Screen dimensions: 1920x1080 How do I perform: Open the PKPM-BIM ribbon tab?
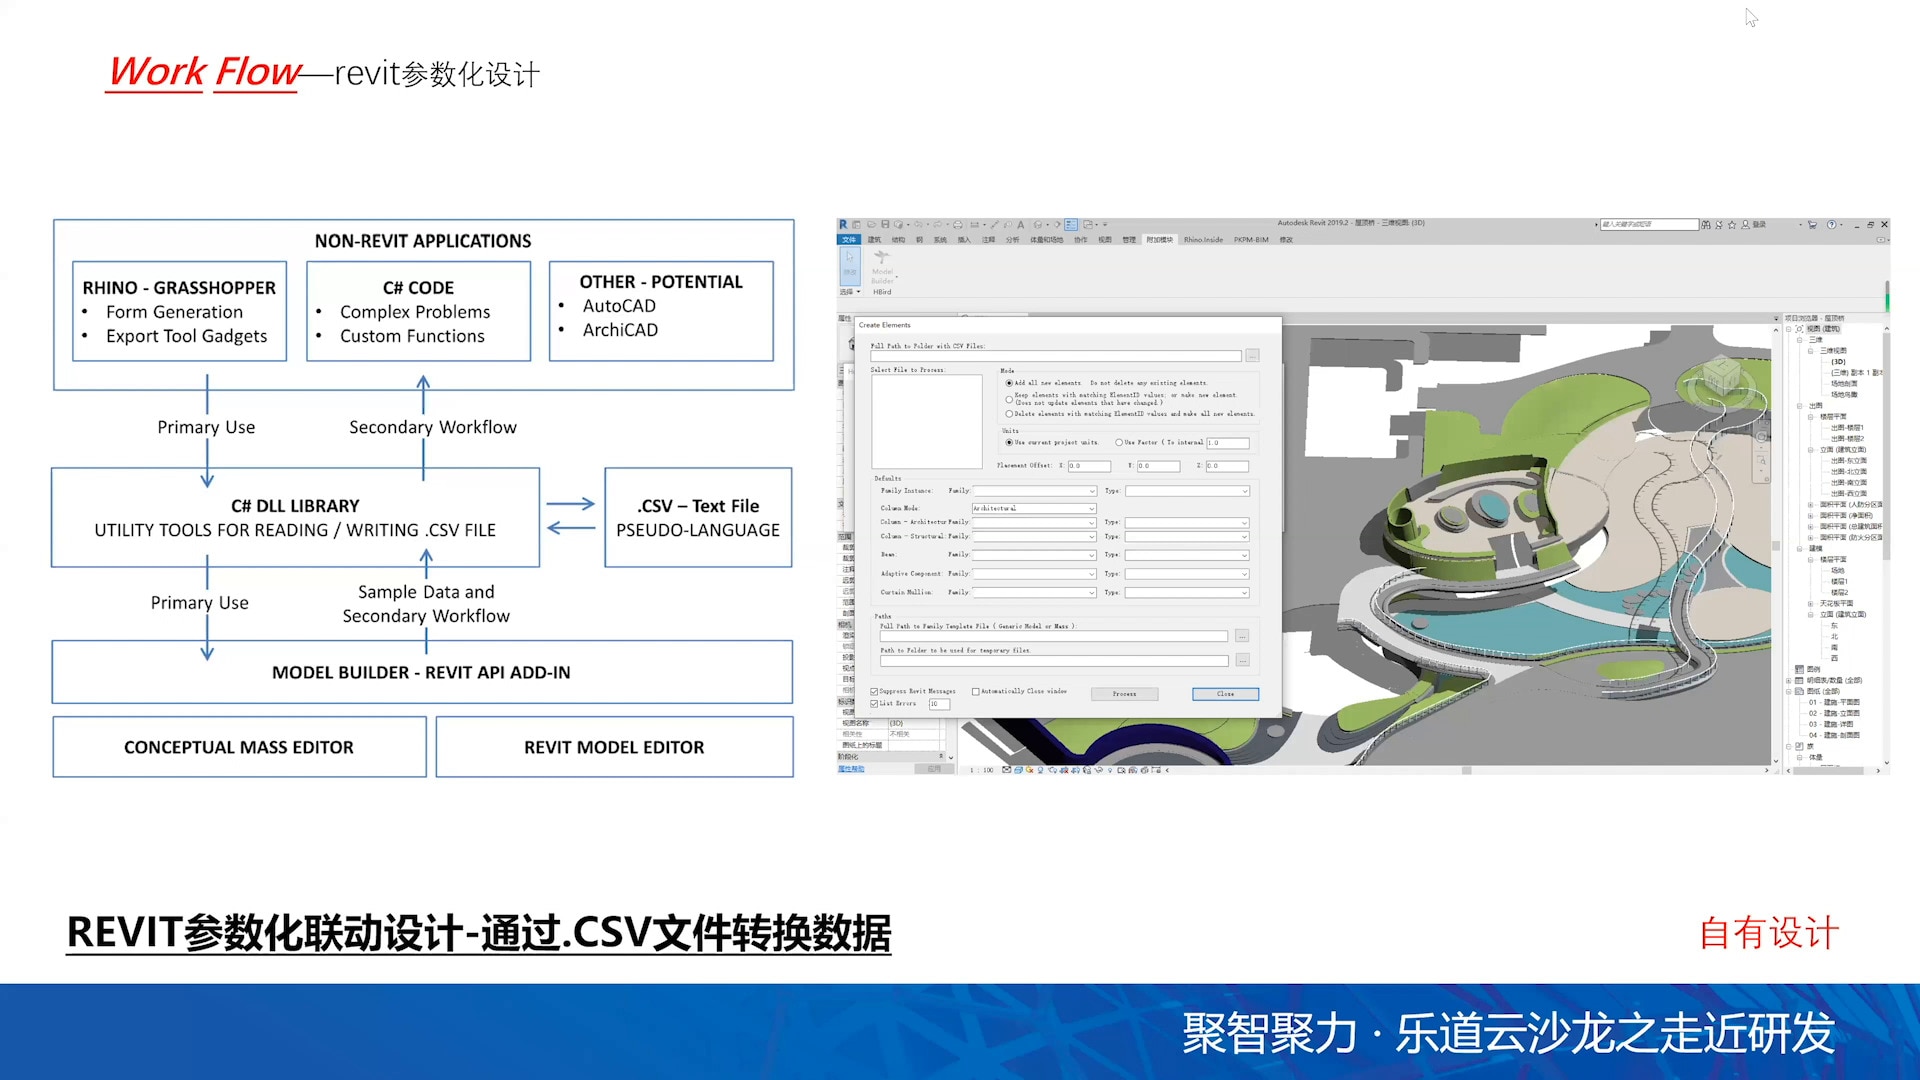pos(1250,240)
